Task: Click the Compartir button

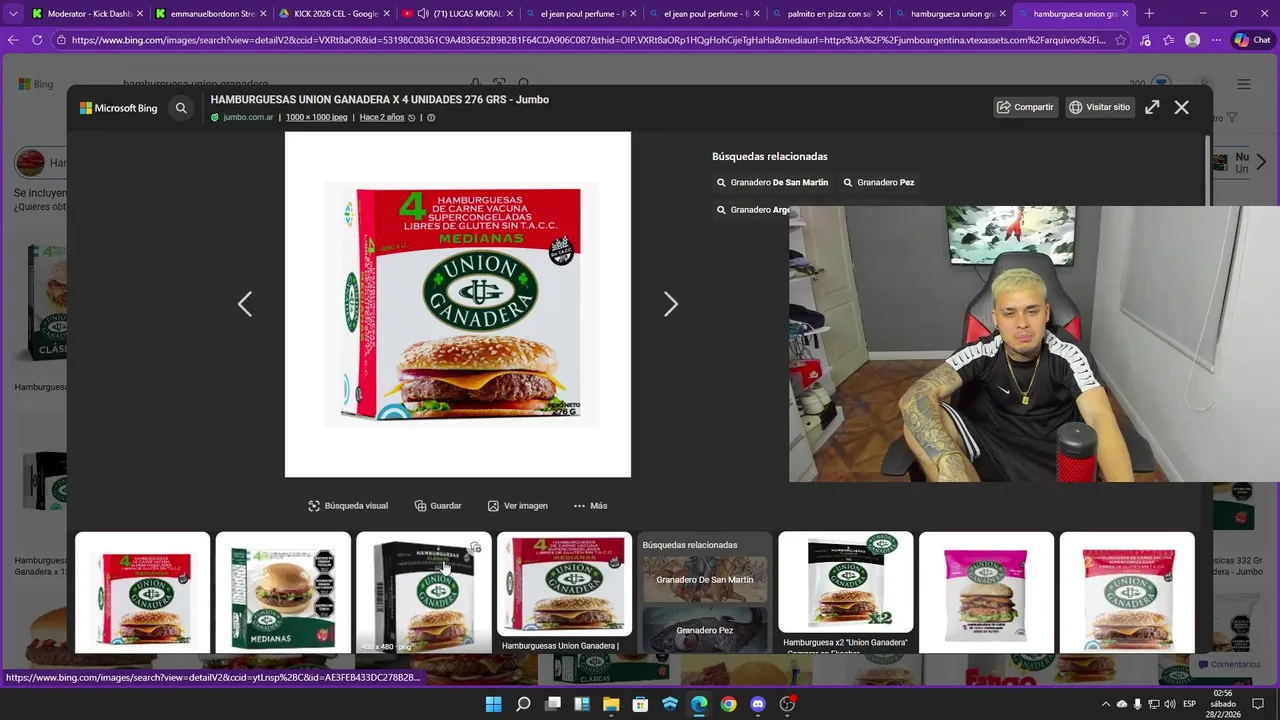Action: 1026,107
